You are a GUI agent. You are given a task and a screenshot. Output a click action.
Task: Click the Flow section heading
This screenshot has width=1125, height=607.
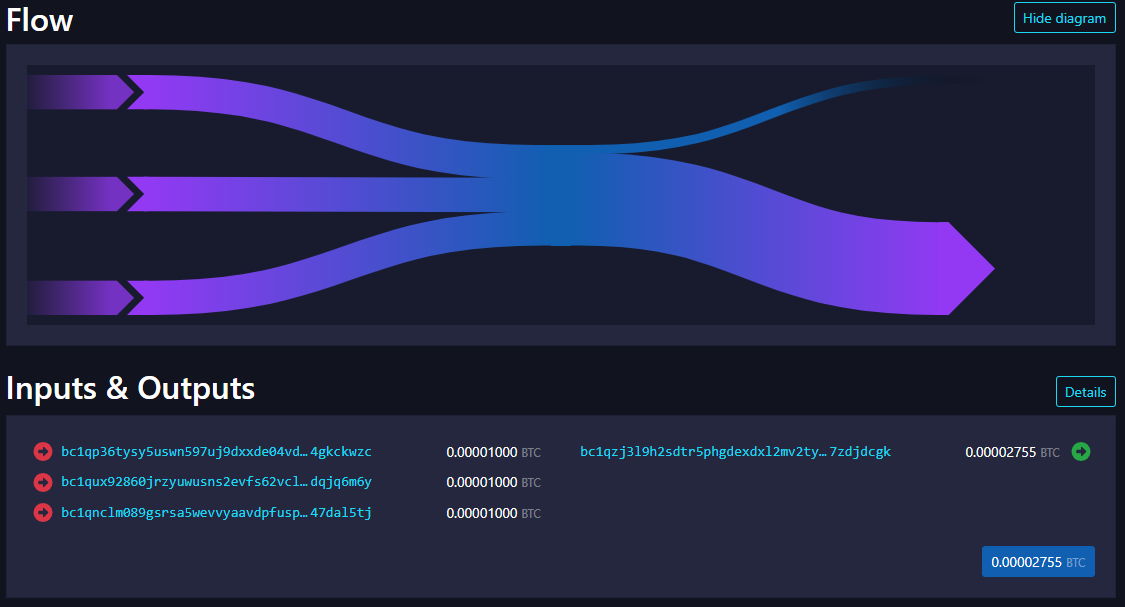[40, 19]
